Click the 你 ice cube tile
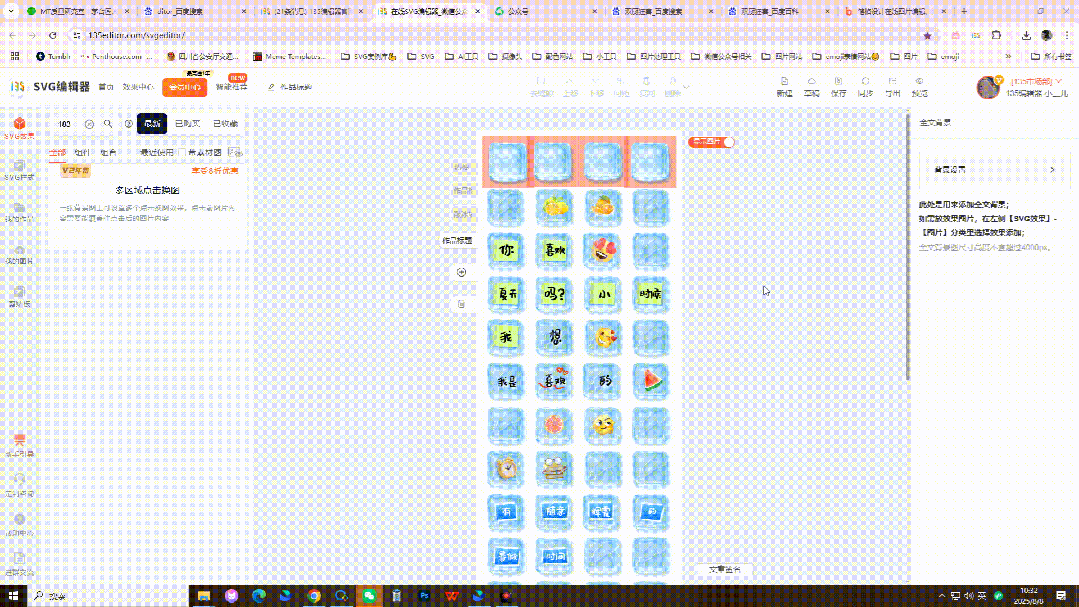The image size is (1079, 607). point(506,251)
